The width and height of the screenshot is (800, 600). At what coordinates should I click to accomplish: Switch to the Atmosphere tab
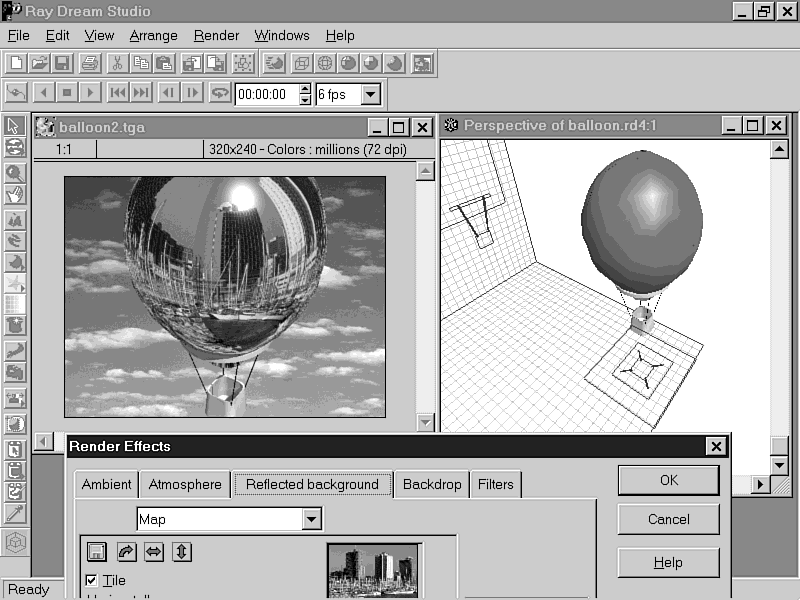(x=185, y=484)
